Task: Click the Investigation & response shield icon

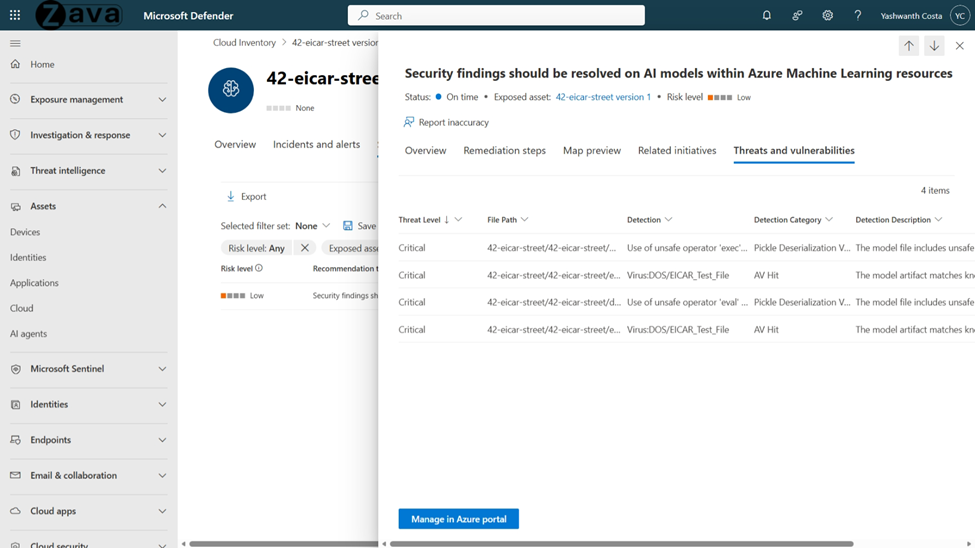Action: pyautogui.click(x=16, y=135)
